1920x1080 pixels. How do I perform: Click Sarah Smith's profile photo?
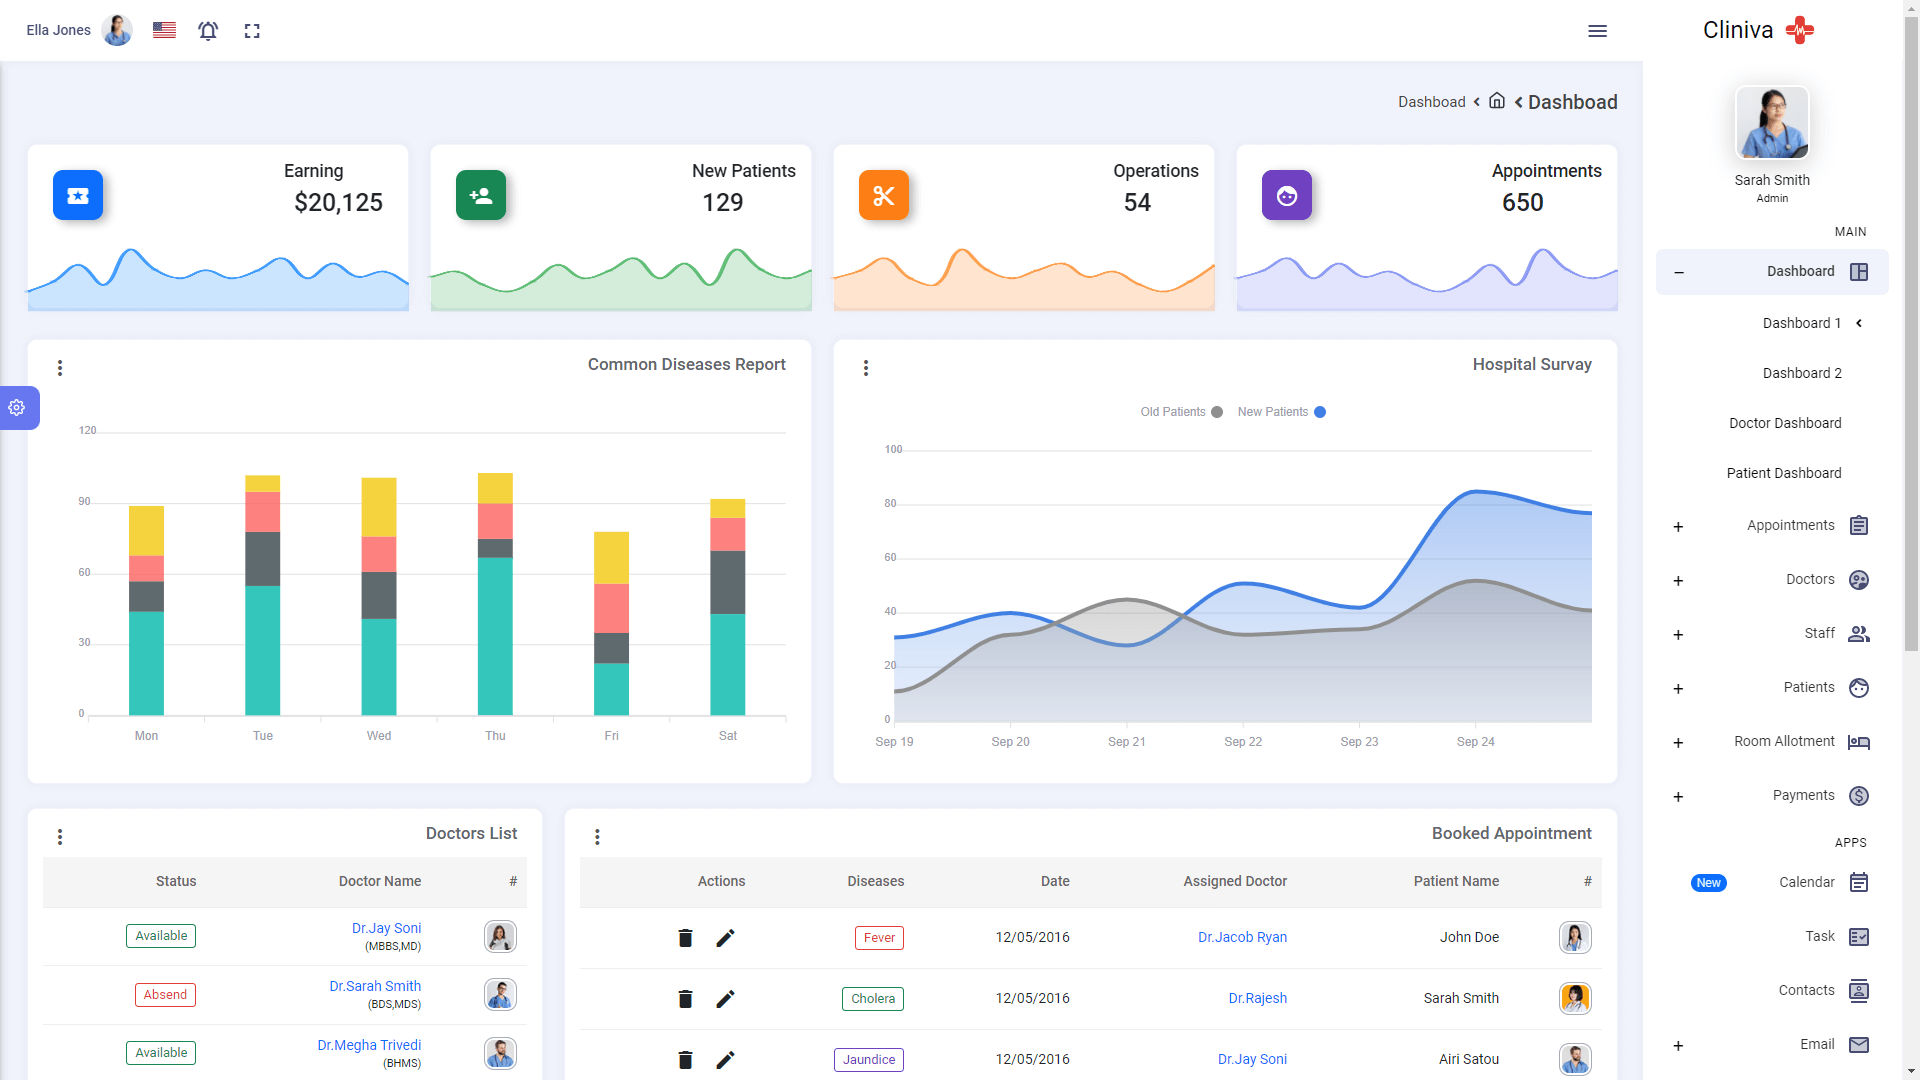(x=1771, y=122)
